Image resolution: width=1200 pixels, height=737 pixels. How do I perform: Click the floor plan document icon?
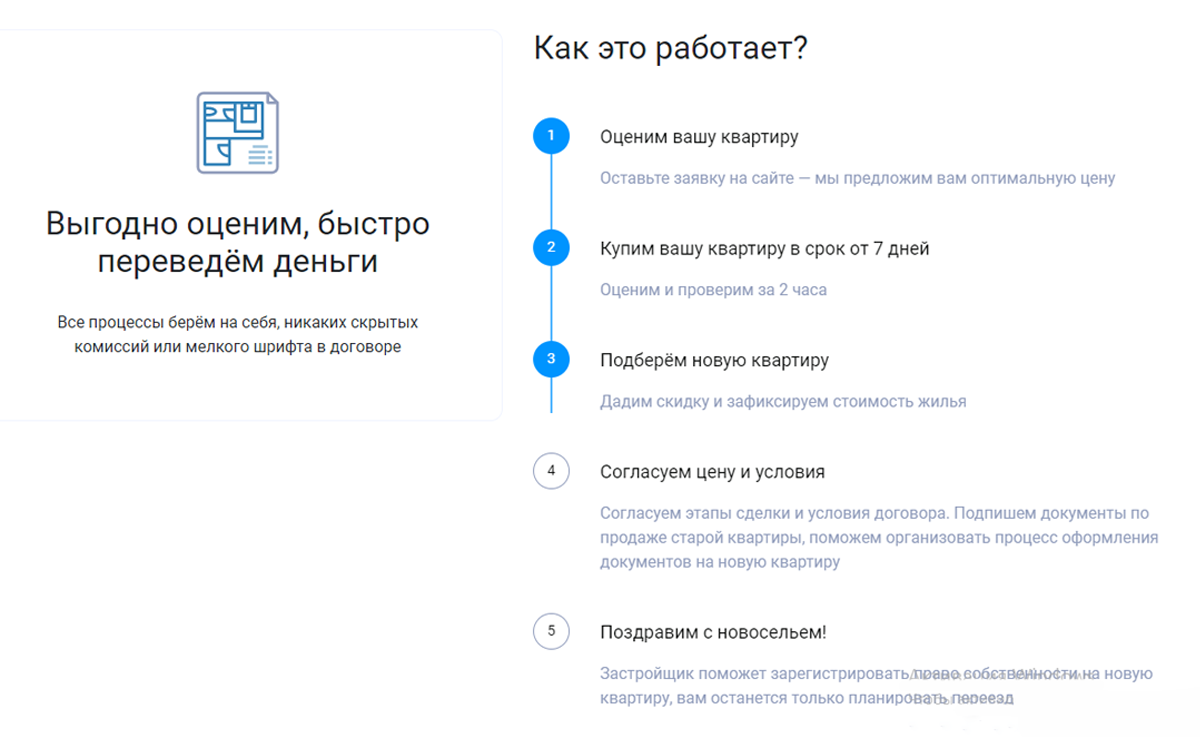(x=235, y=132)
